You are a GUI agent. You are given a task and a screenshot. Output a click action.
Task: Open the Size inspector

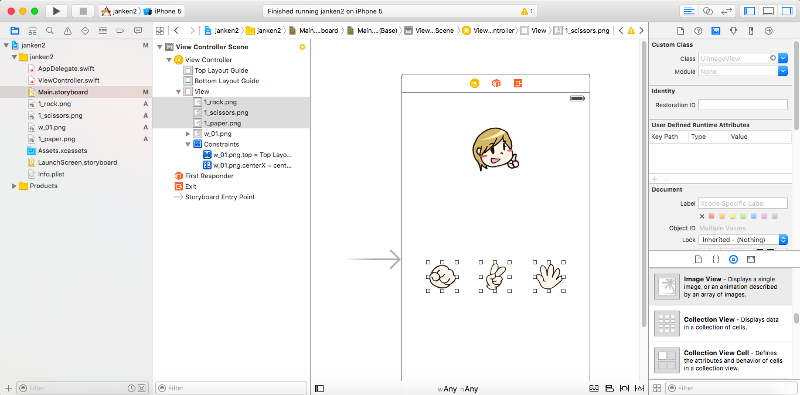click(x=751, y=31)
